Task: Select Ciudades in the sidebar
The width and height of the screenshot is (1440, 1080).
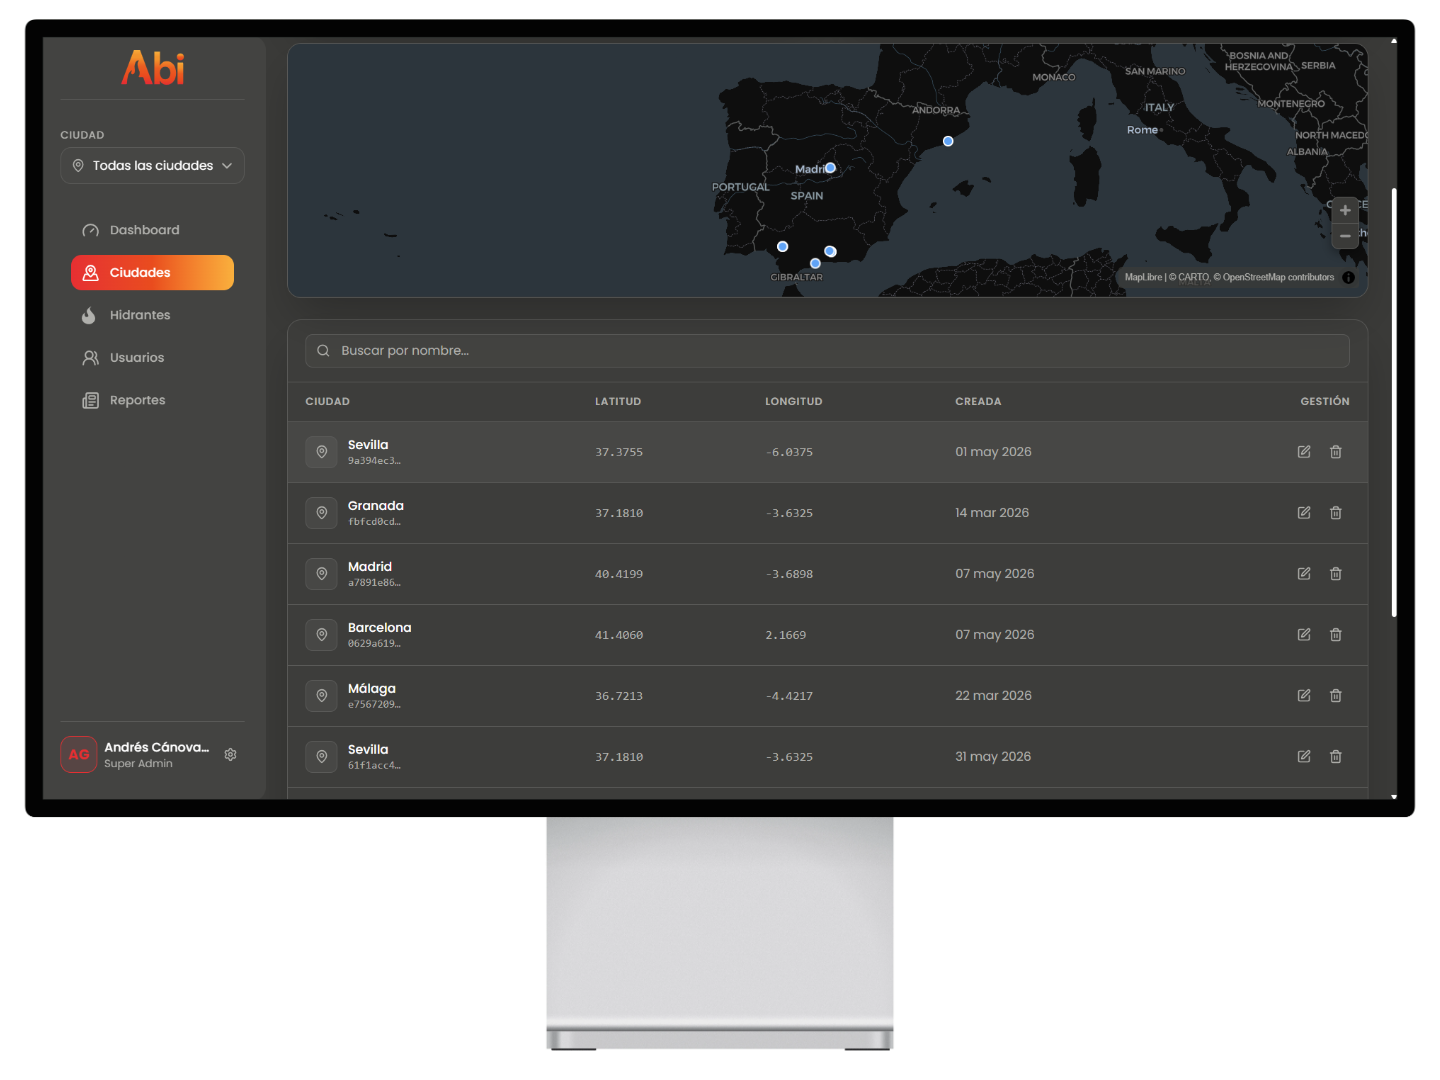Action: pos(152,273)
